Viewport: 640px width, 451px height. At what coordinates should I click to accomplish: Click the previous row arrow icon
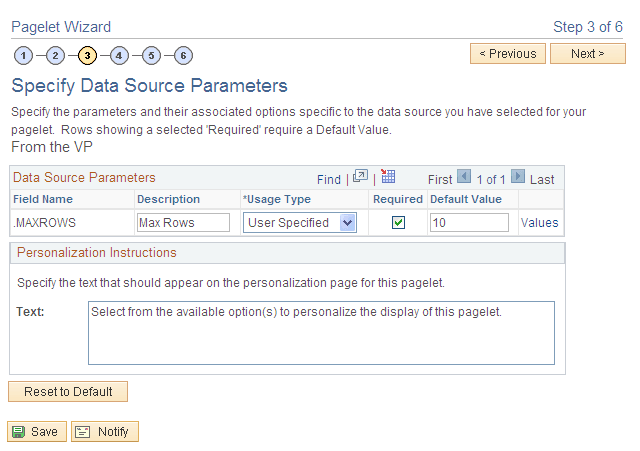click(464, 177)
